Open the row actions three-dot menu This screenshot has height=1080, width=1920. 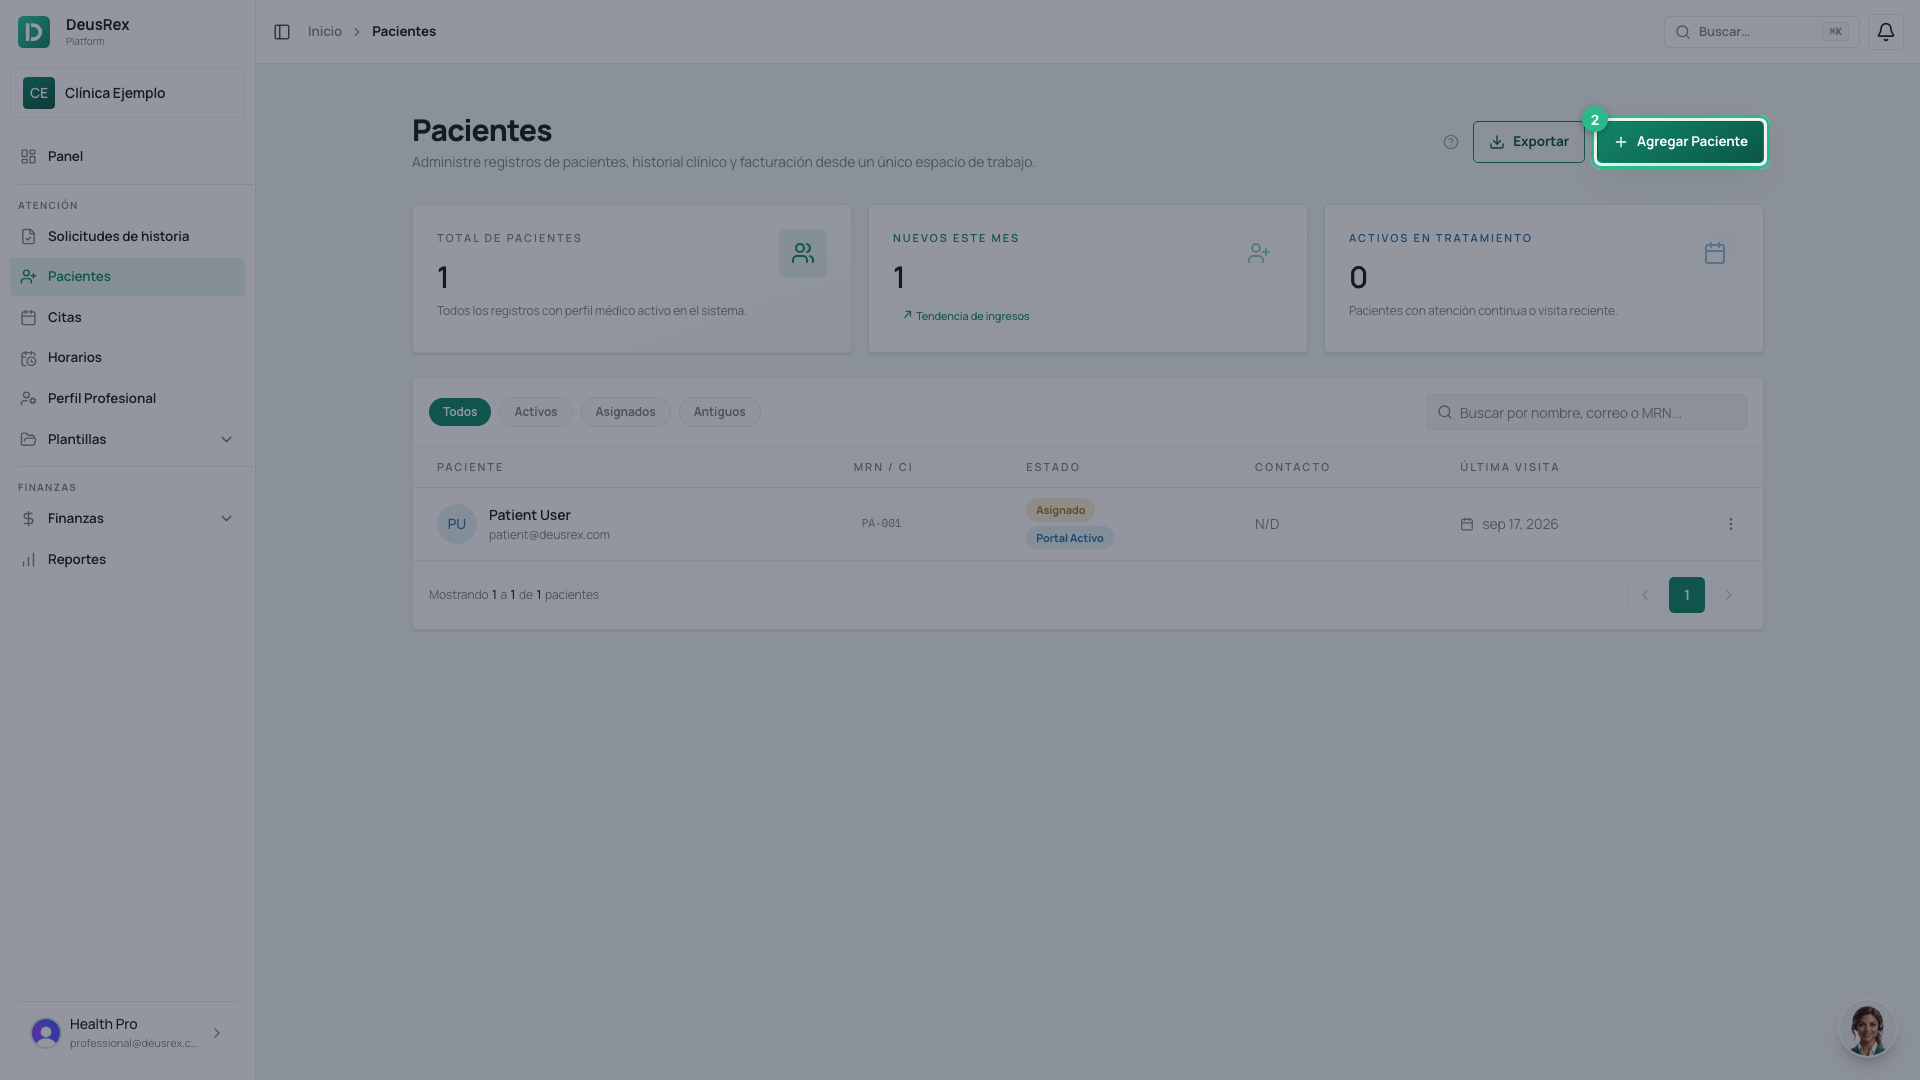tap(1731, 524)
